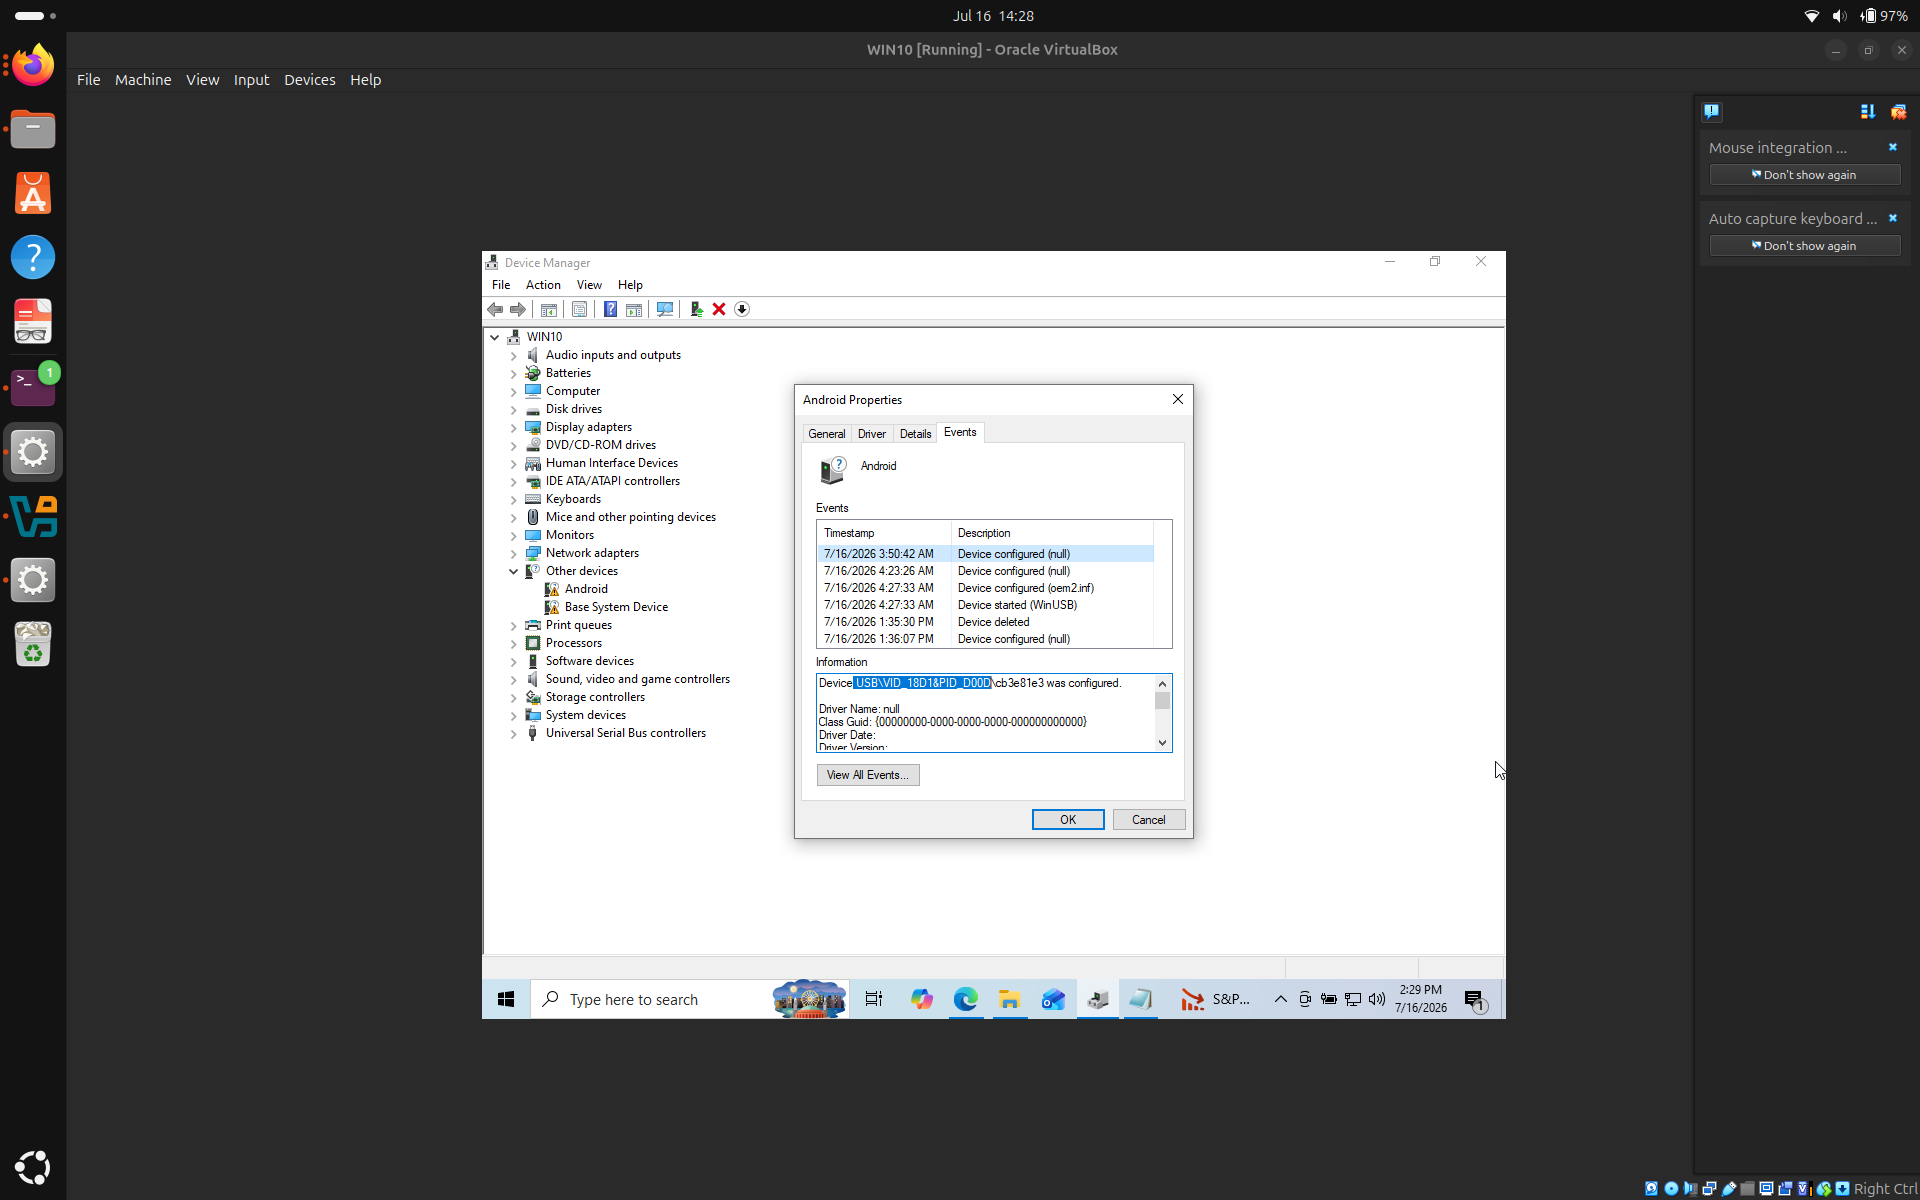
Task: Collapse the Other devices category
Action: pyautogui.click(x=514, y=572)
